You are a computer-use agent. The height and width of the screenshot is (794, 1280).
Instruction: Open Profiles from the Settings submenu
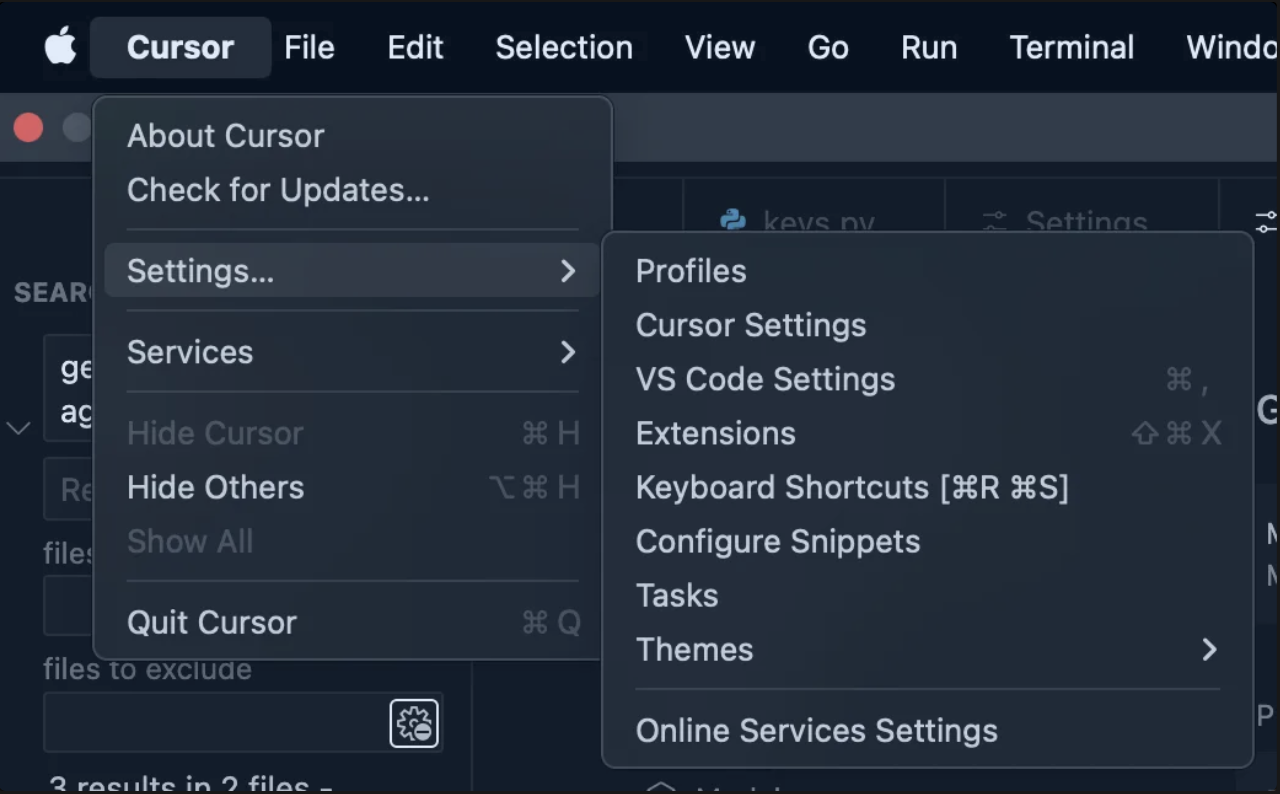[x=927, y=271]
